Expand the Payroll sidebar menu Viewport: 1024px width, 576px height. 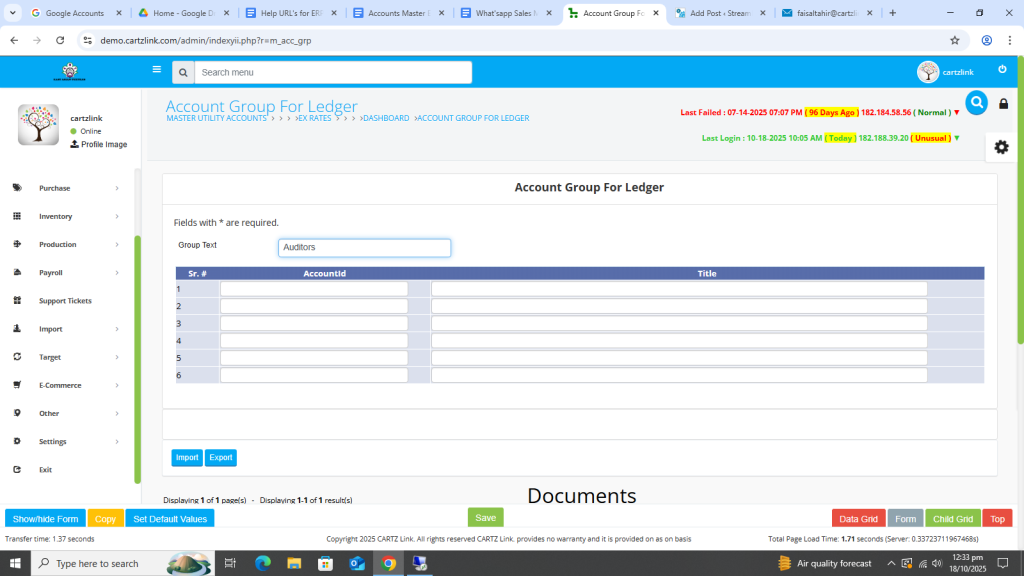[66, 272]
